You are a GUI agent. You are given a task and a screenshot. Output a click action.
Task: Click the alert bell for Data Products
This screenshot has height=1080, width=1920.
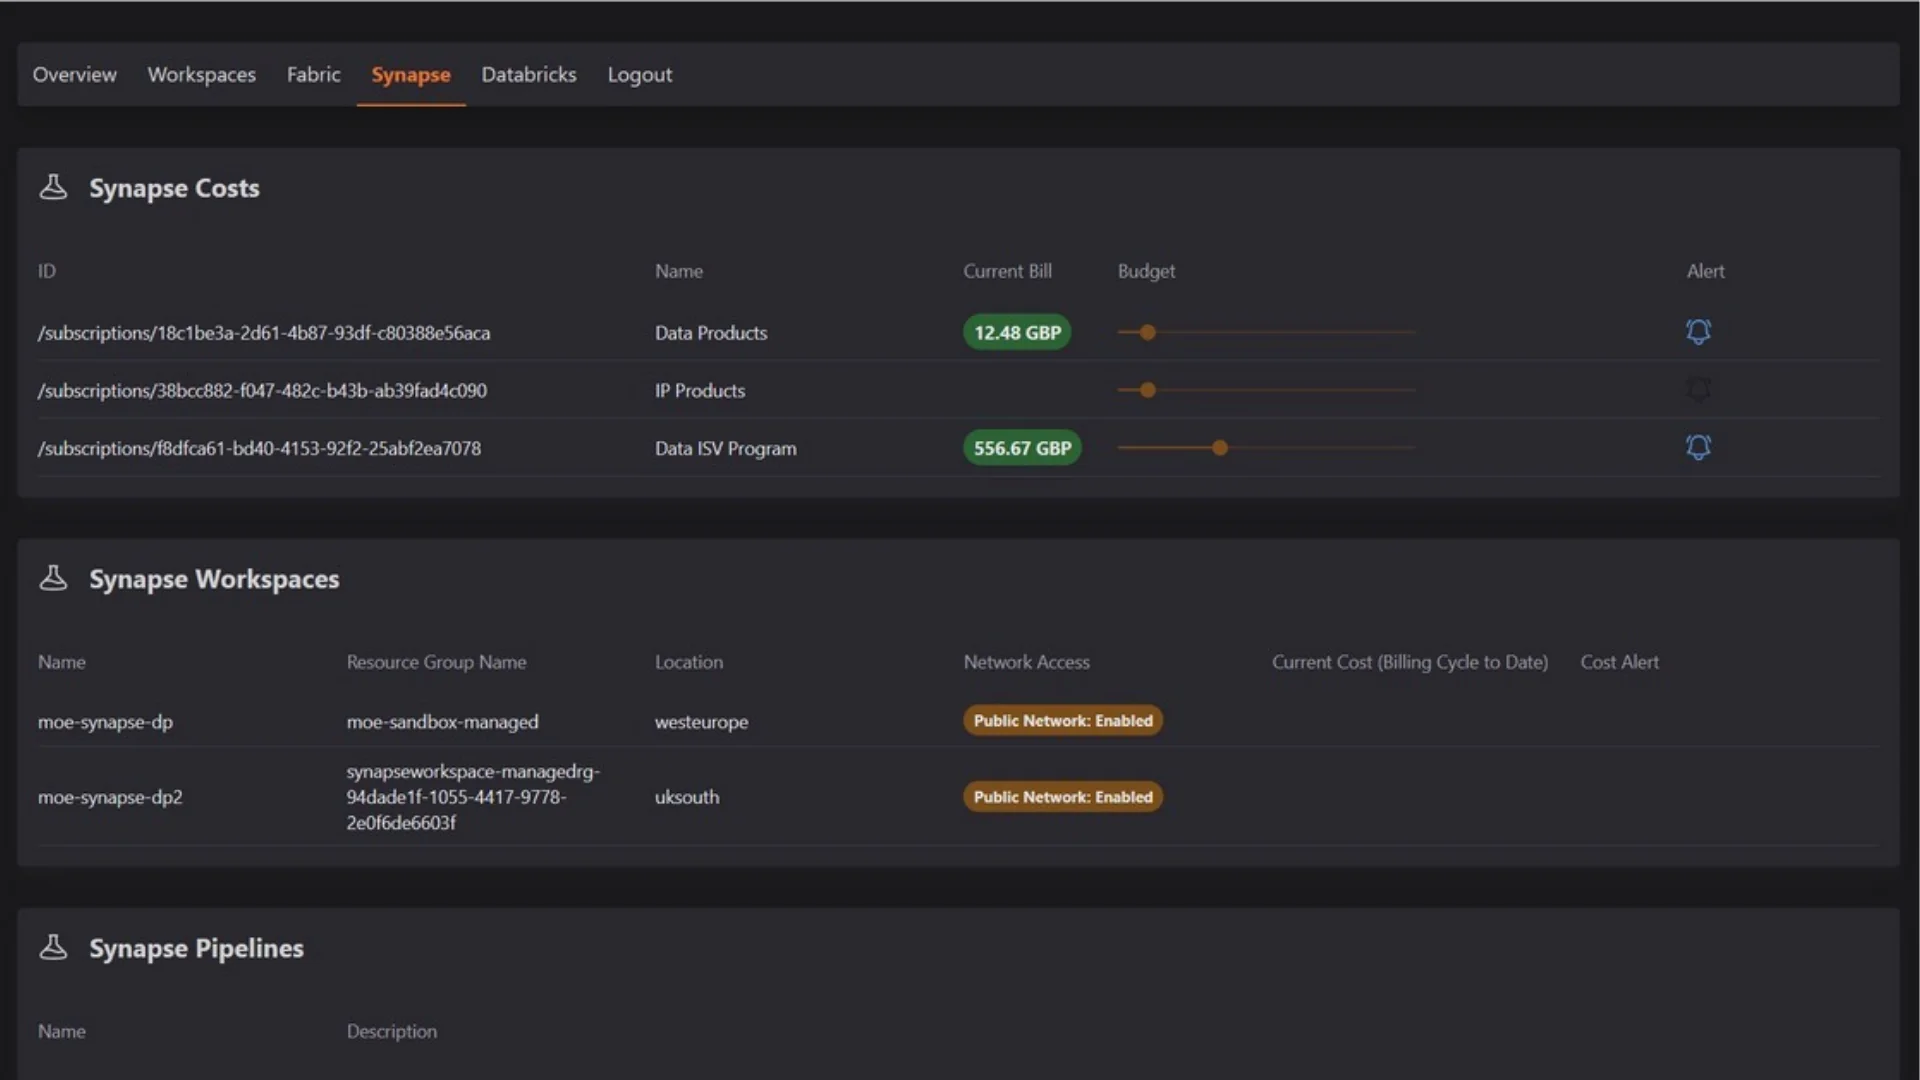click(1698, 331)
